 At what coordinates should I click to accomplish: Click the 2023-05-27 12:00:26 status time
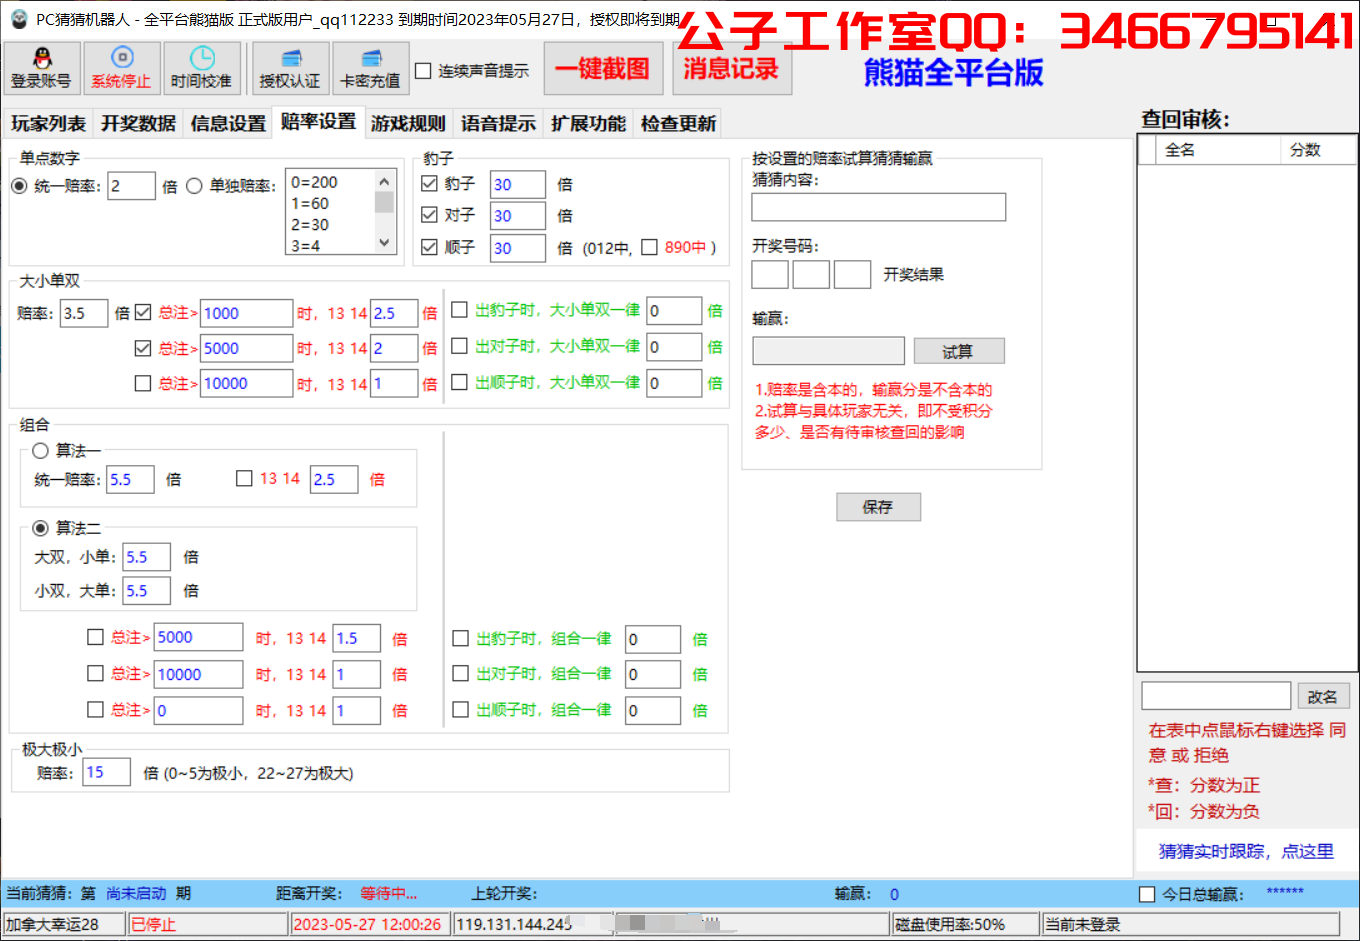tap(371, 924)
